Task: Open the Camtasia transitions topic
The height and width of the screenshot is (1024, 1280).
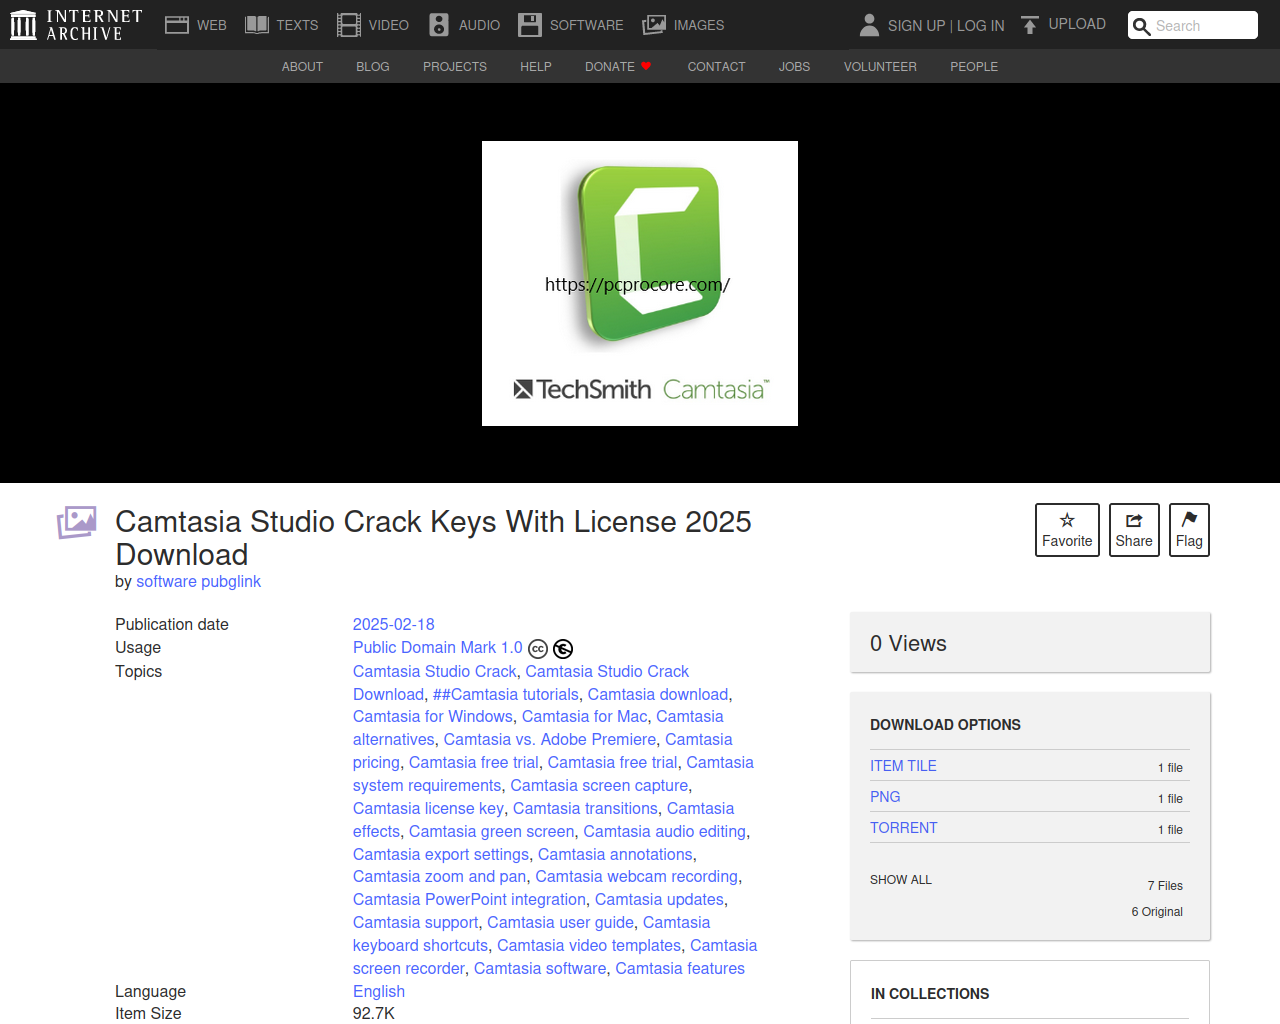Action: 586,809
